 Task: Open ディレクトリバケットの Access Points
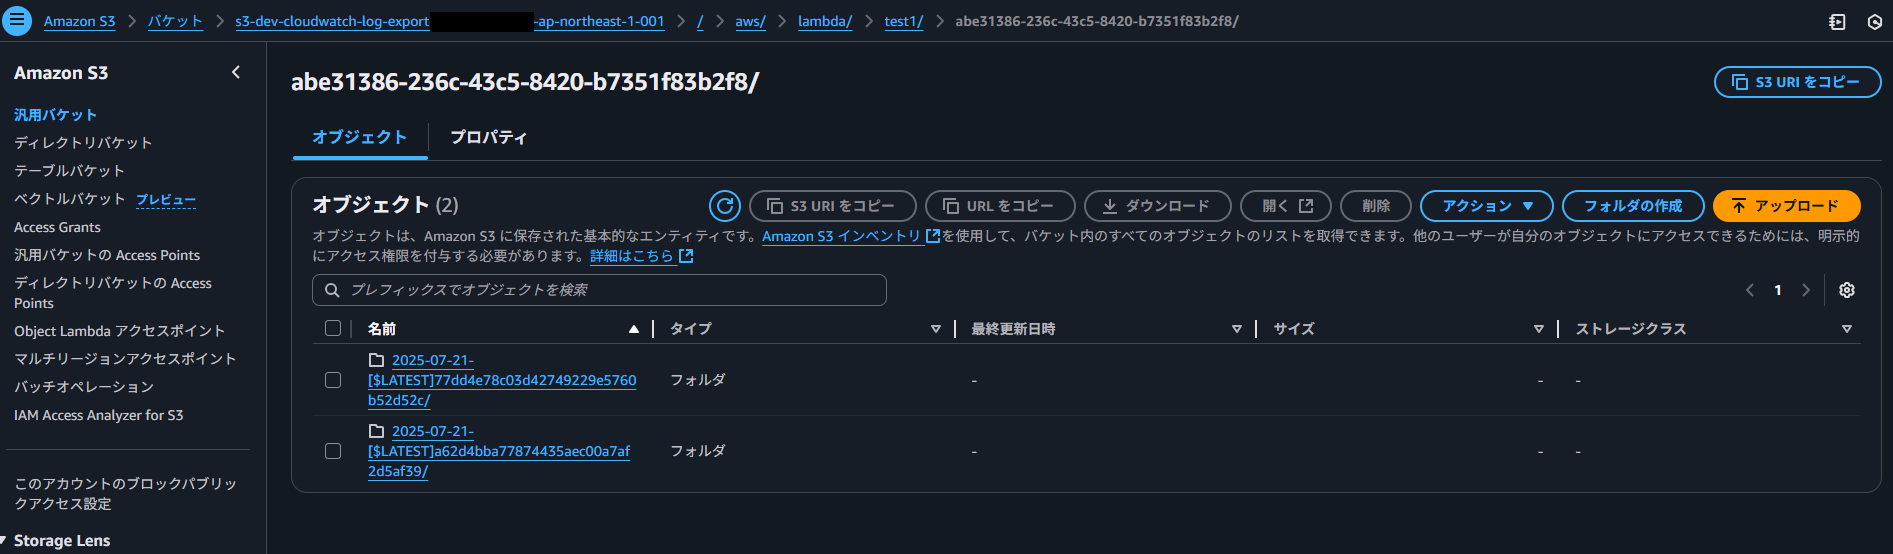click(113, 293)
